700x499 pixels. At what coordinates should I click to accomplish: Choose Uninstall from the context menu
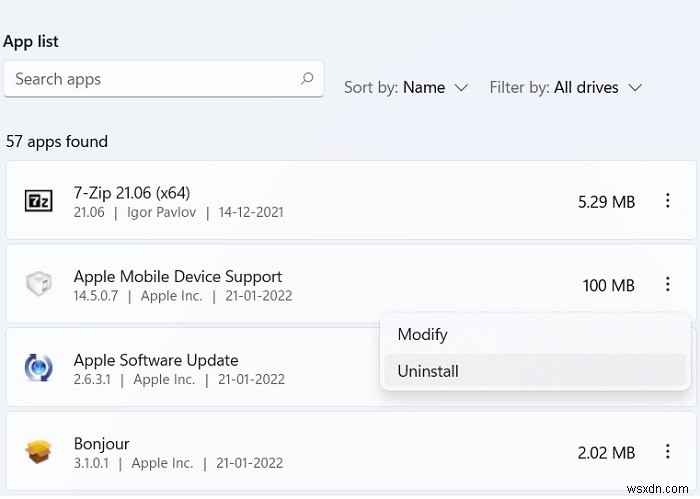click(428, 371)
